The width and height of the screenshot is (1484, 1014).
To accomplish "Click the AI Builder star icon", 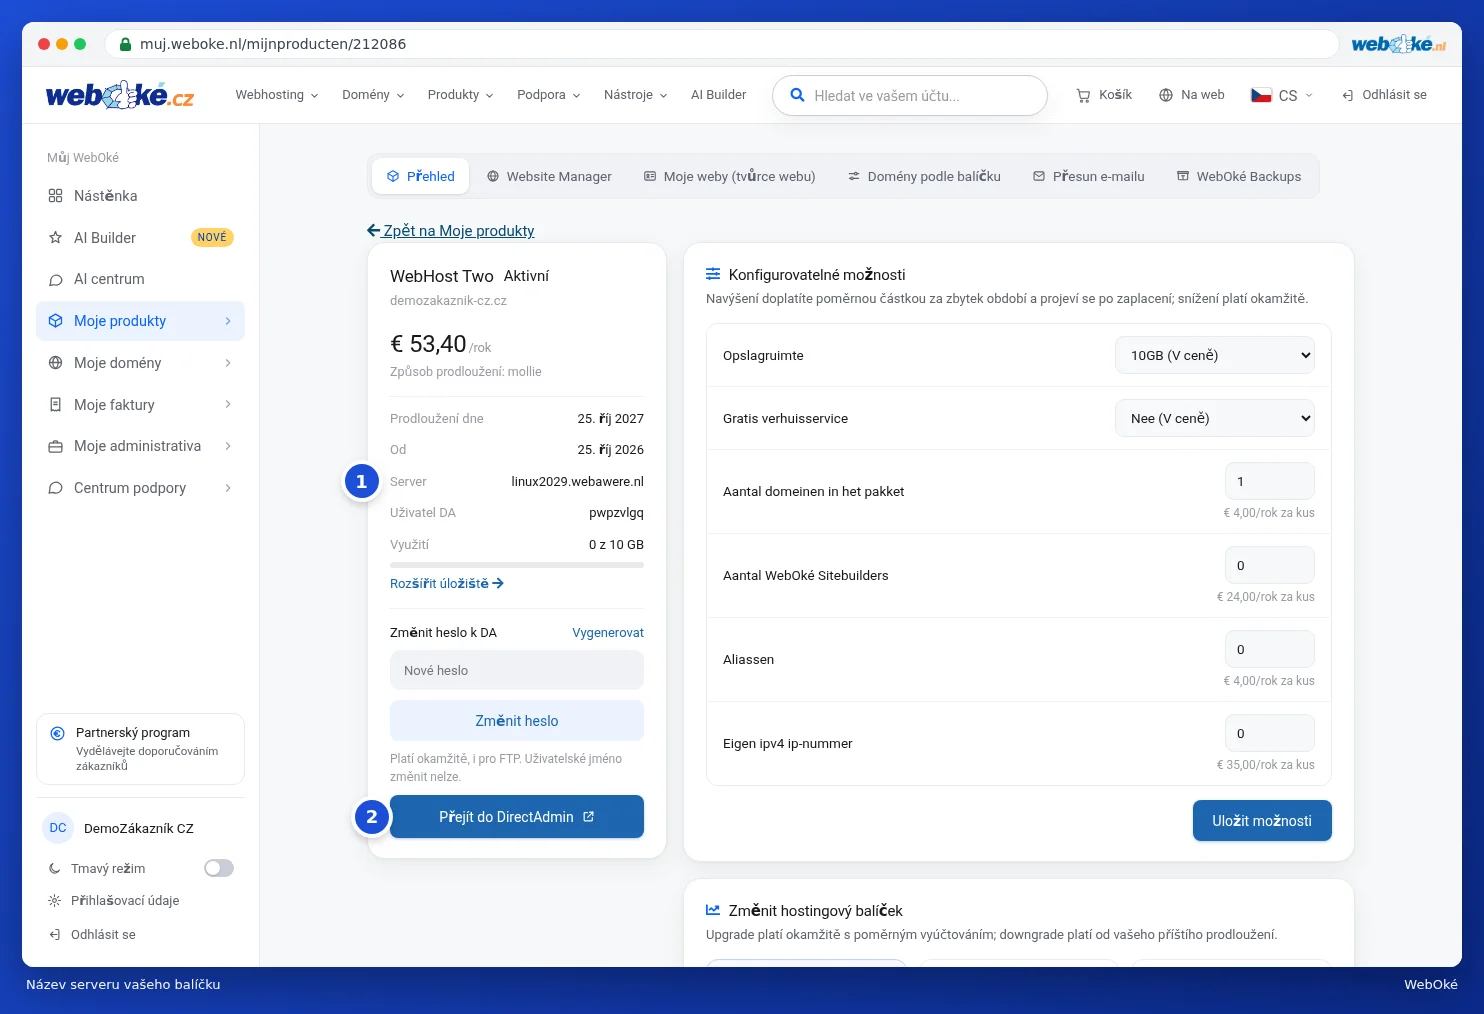I will pyautogui.click(x=55, y=238).
